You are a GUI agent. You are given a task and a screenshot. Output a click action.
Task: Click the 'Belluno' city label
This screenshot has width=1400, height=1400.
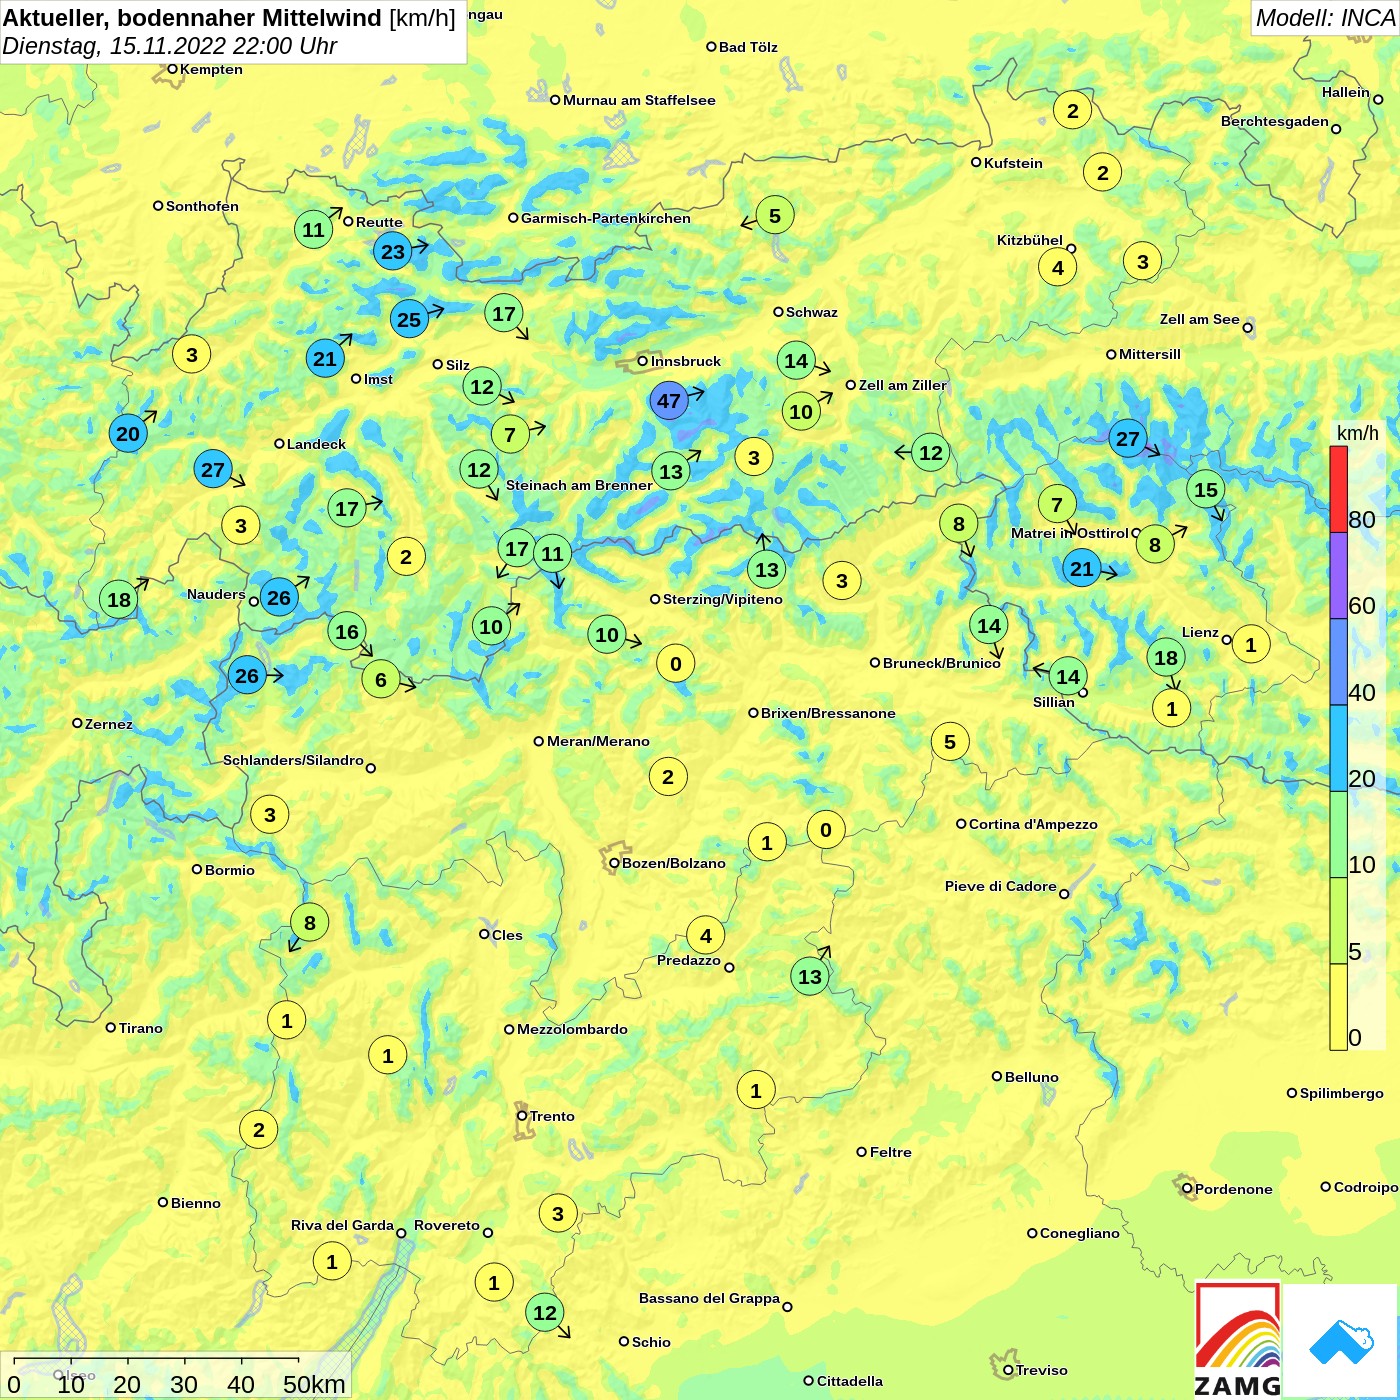coord(1031,1077)
